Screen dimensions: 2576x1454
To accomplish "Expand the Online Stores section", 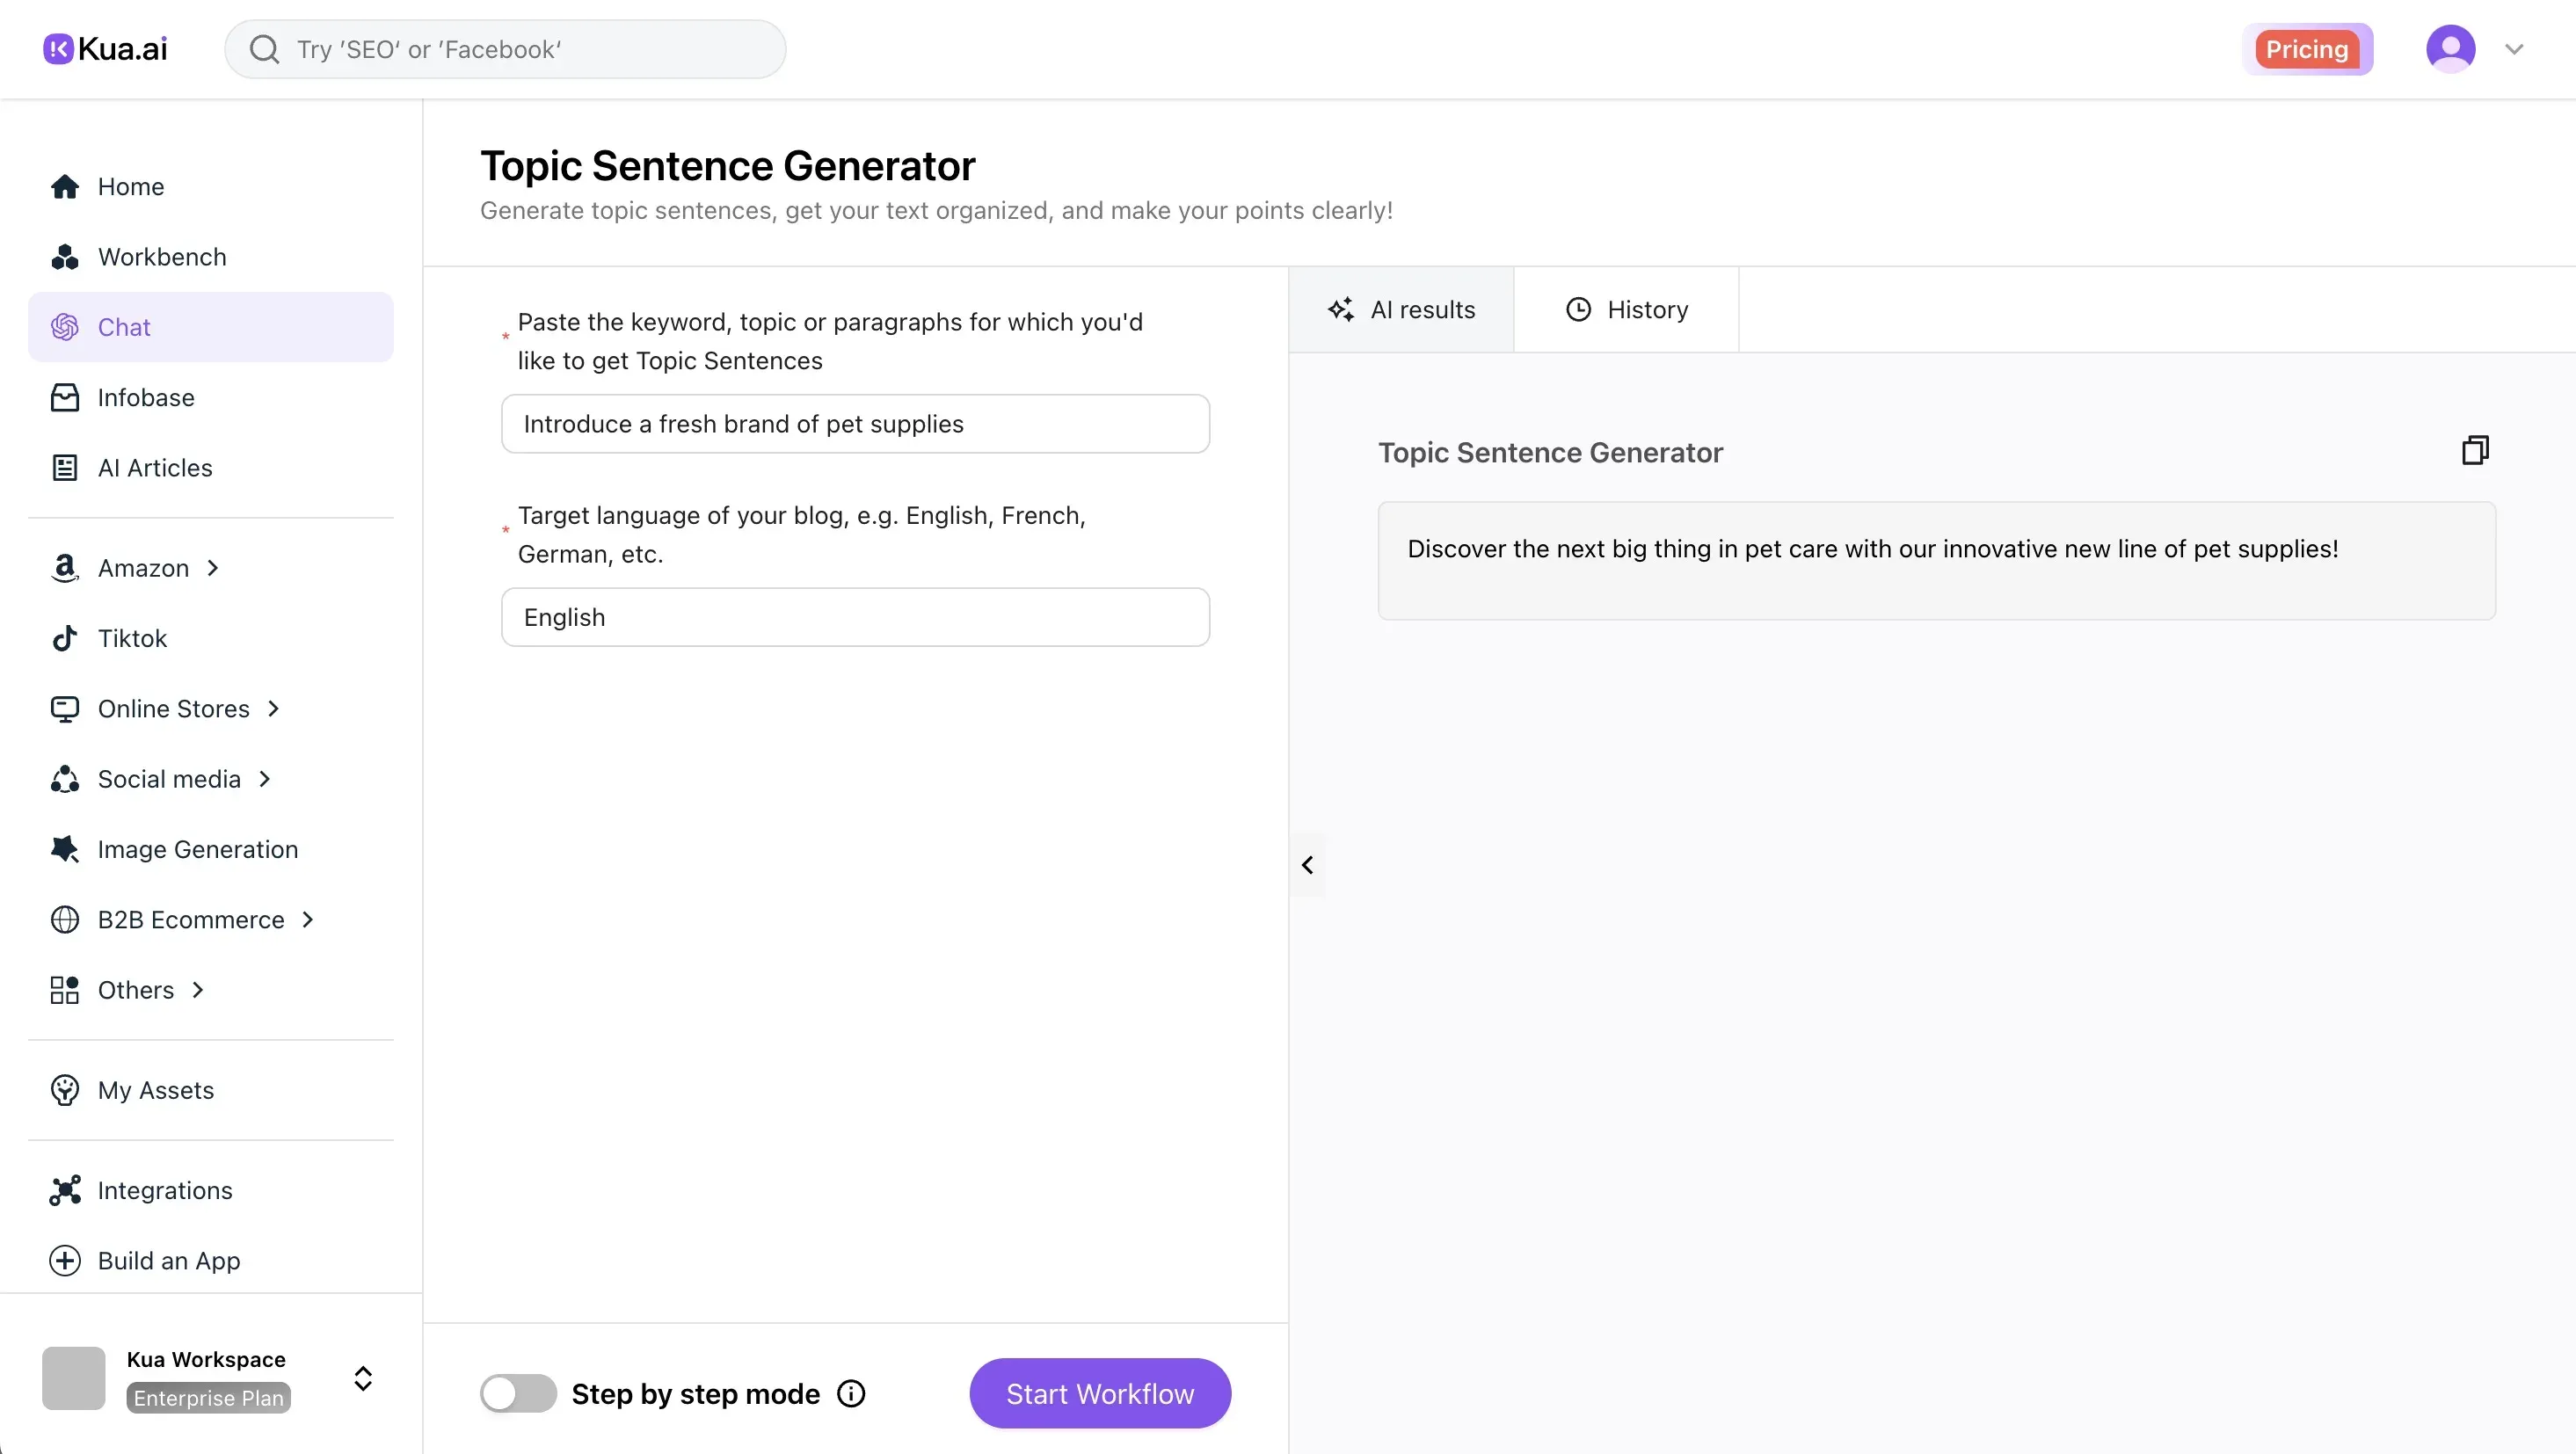I will tap(273, 708).
